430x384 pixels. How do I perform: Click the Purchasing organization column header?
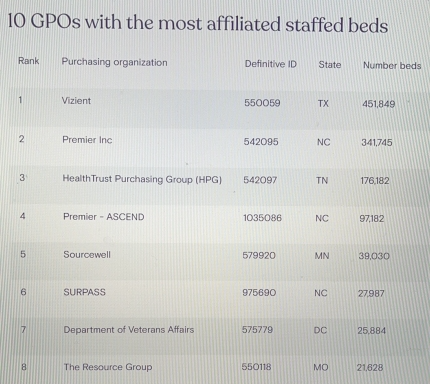coord(114,62)
